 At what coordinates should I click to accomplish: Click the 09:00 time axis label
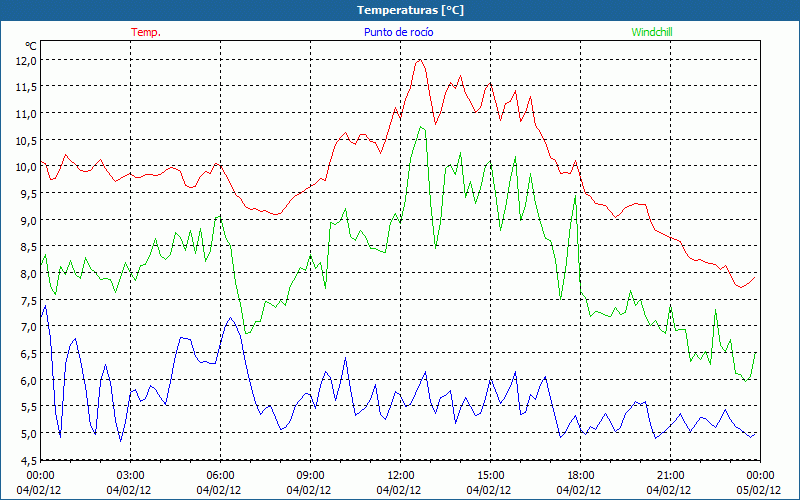tap(311, 476)
